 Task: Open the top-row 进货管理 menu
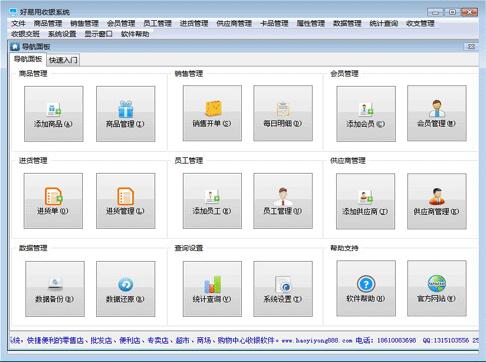point(194,23)
